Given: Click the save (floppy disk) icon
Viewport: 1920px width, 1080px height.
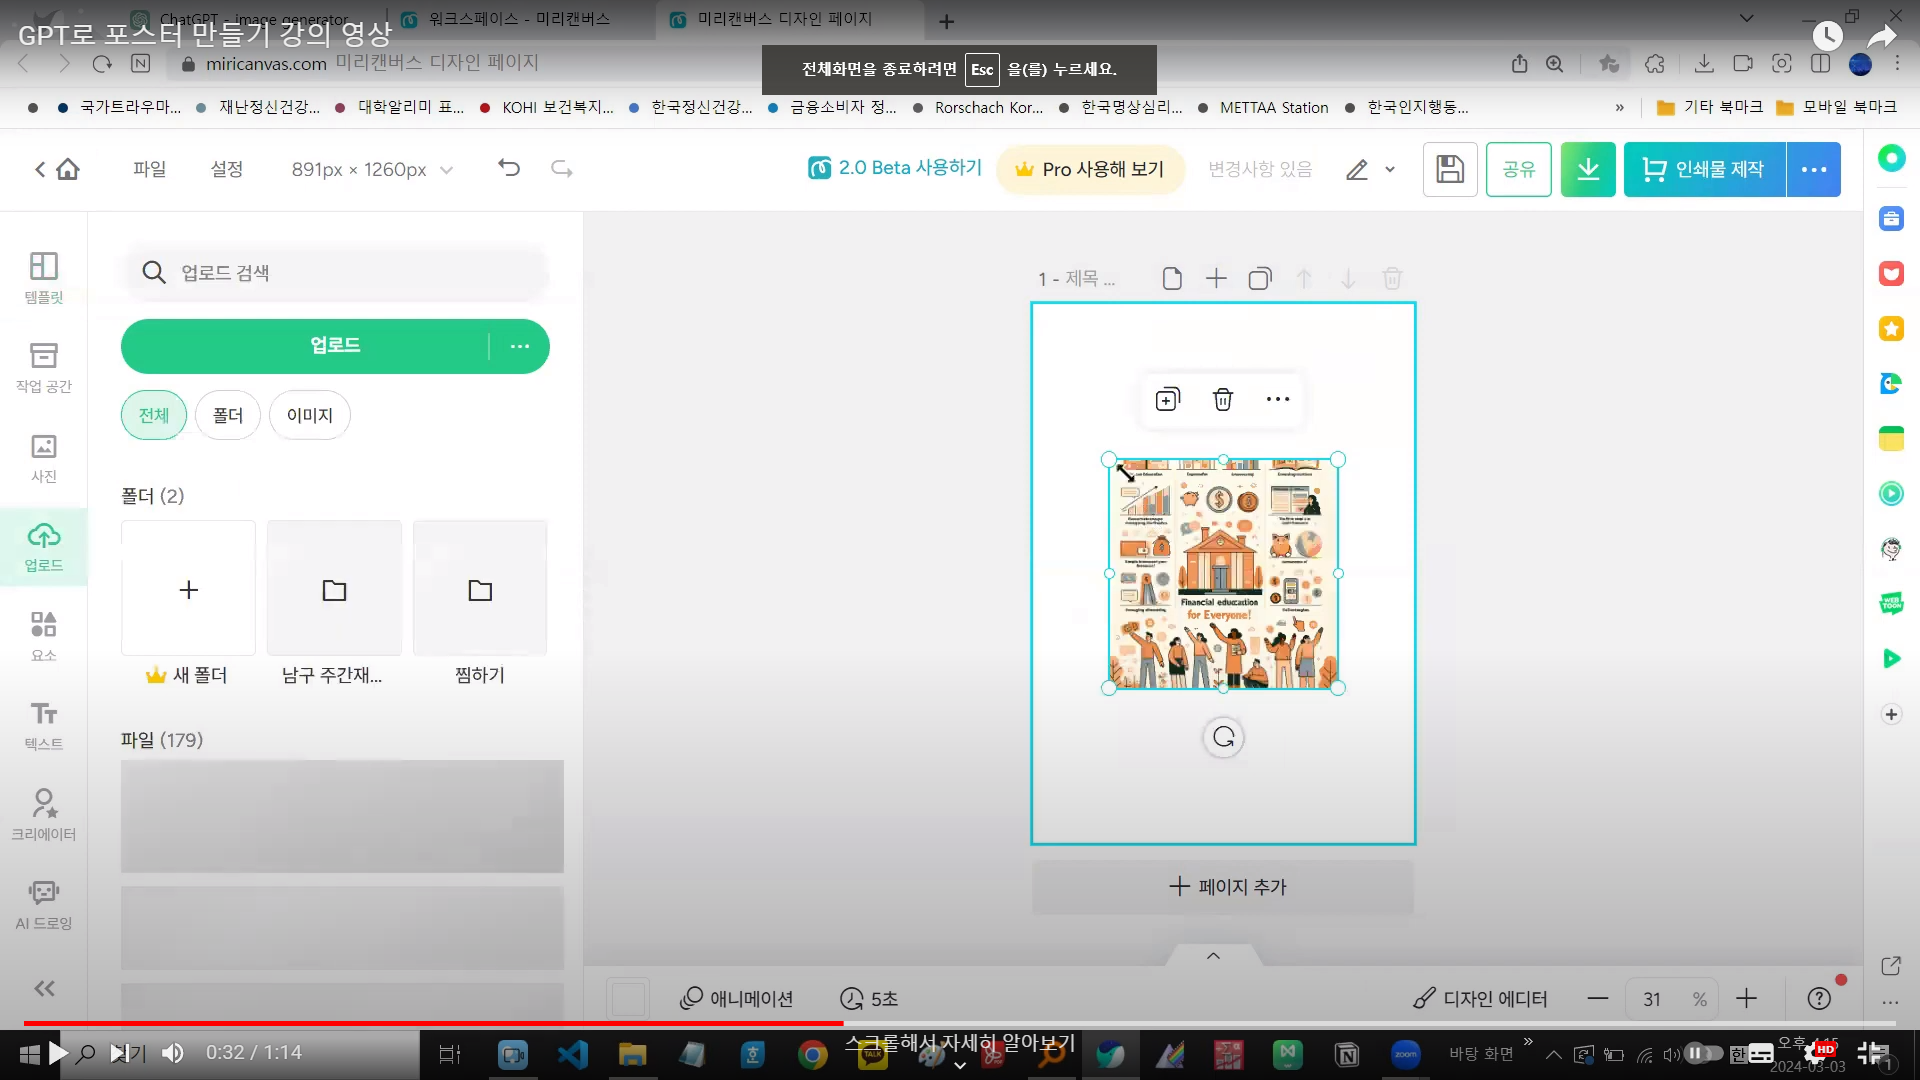Looking at the screenshot, I should [x=1449, y=169].
